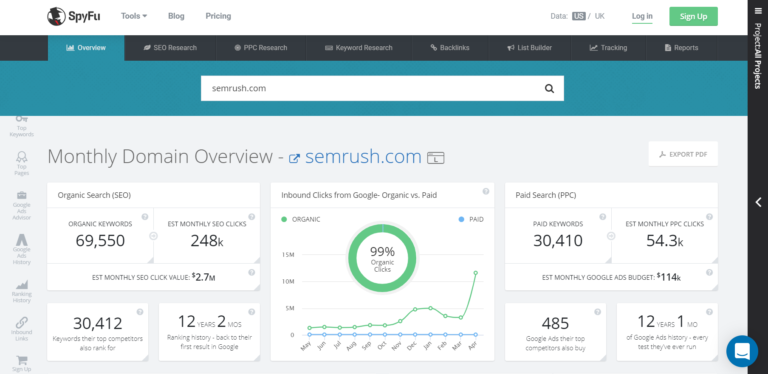The image size is (768, 374).
Task: Open the Pricing page
Action: point(218,16)
